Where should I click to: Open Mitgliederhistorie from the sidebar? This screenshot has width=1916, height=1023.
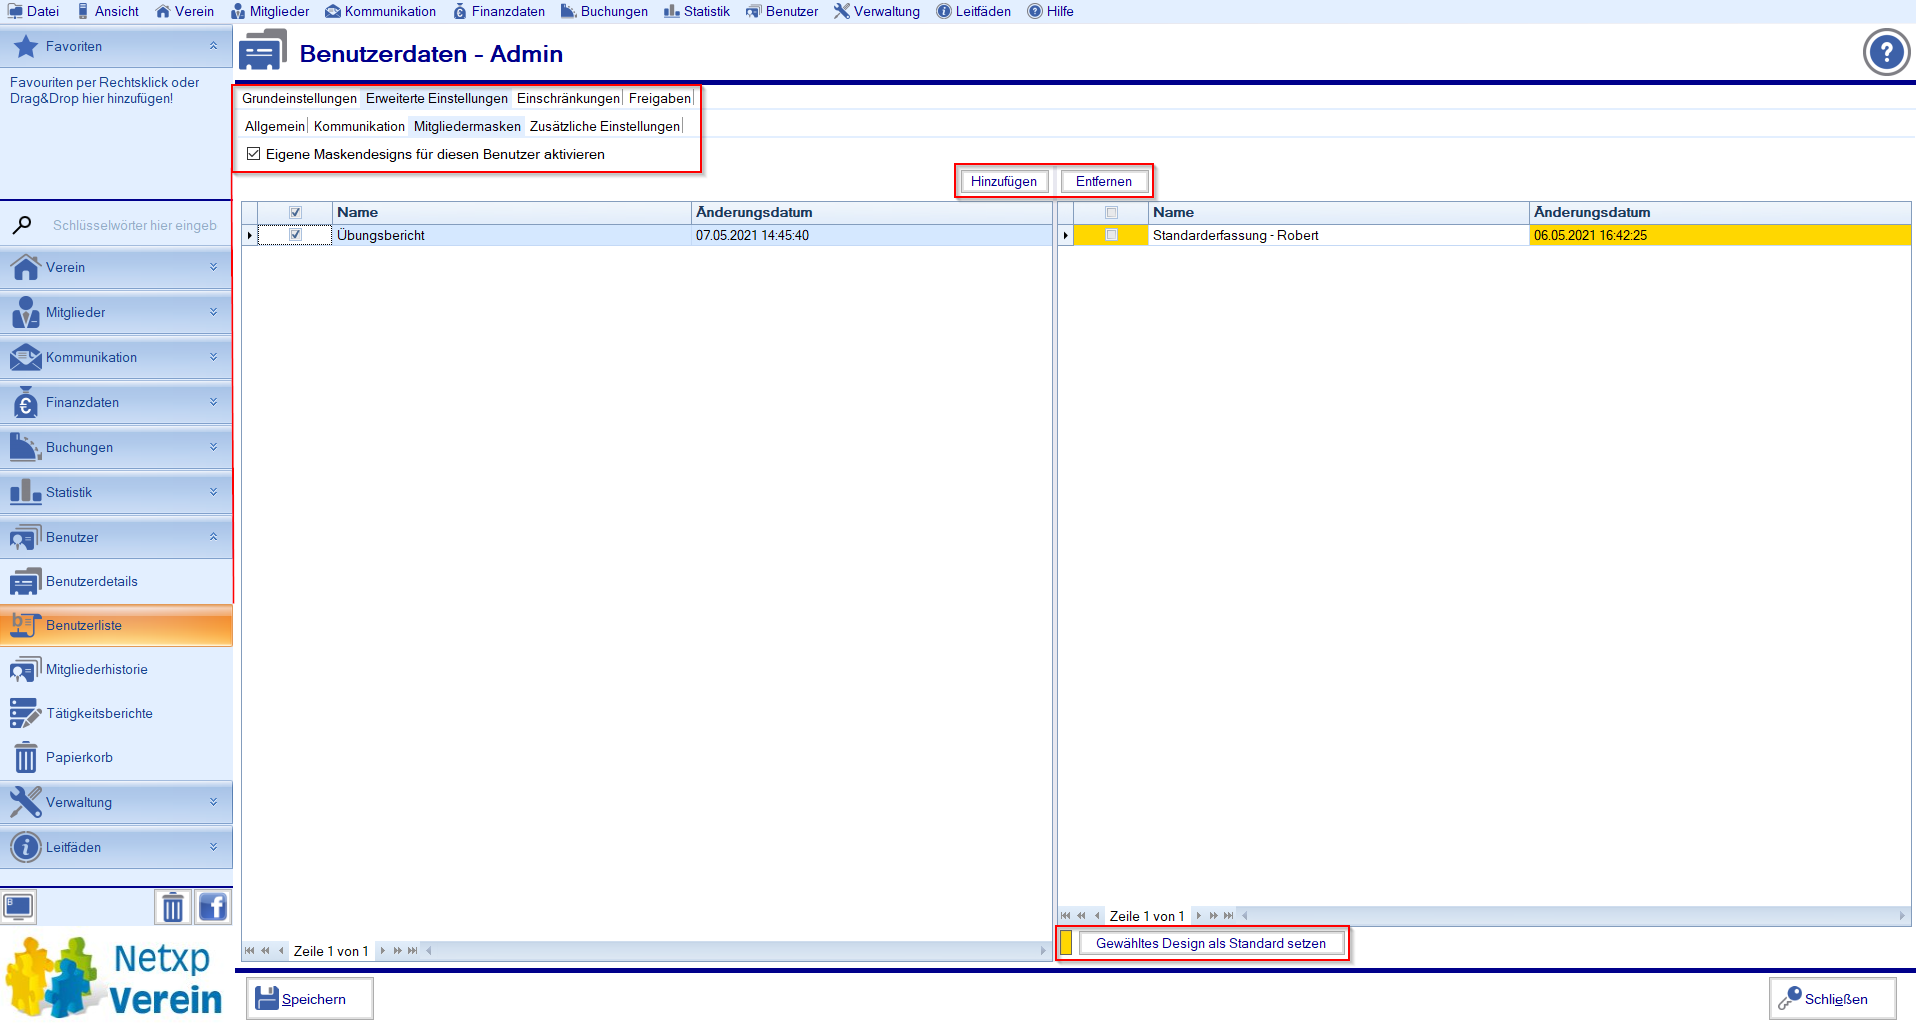[96, 669]
